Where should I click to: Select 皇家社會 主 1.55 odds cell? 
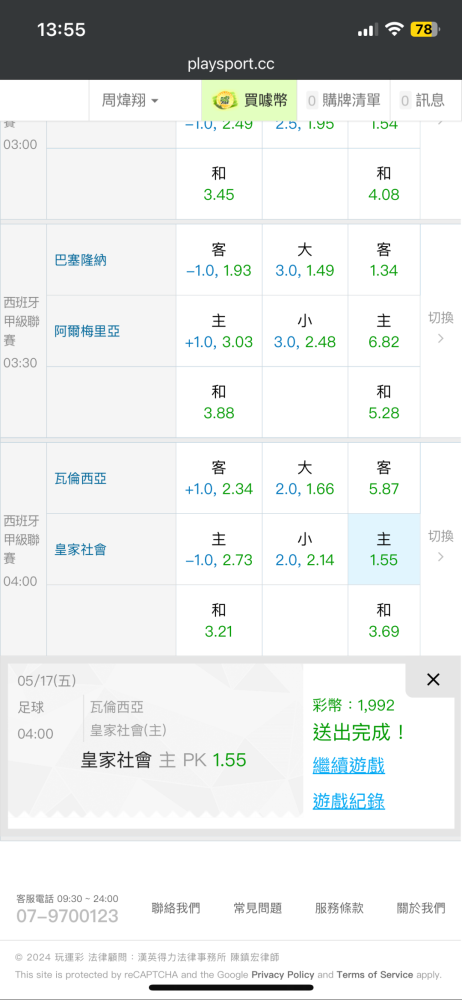384,550
